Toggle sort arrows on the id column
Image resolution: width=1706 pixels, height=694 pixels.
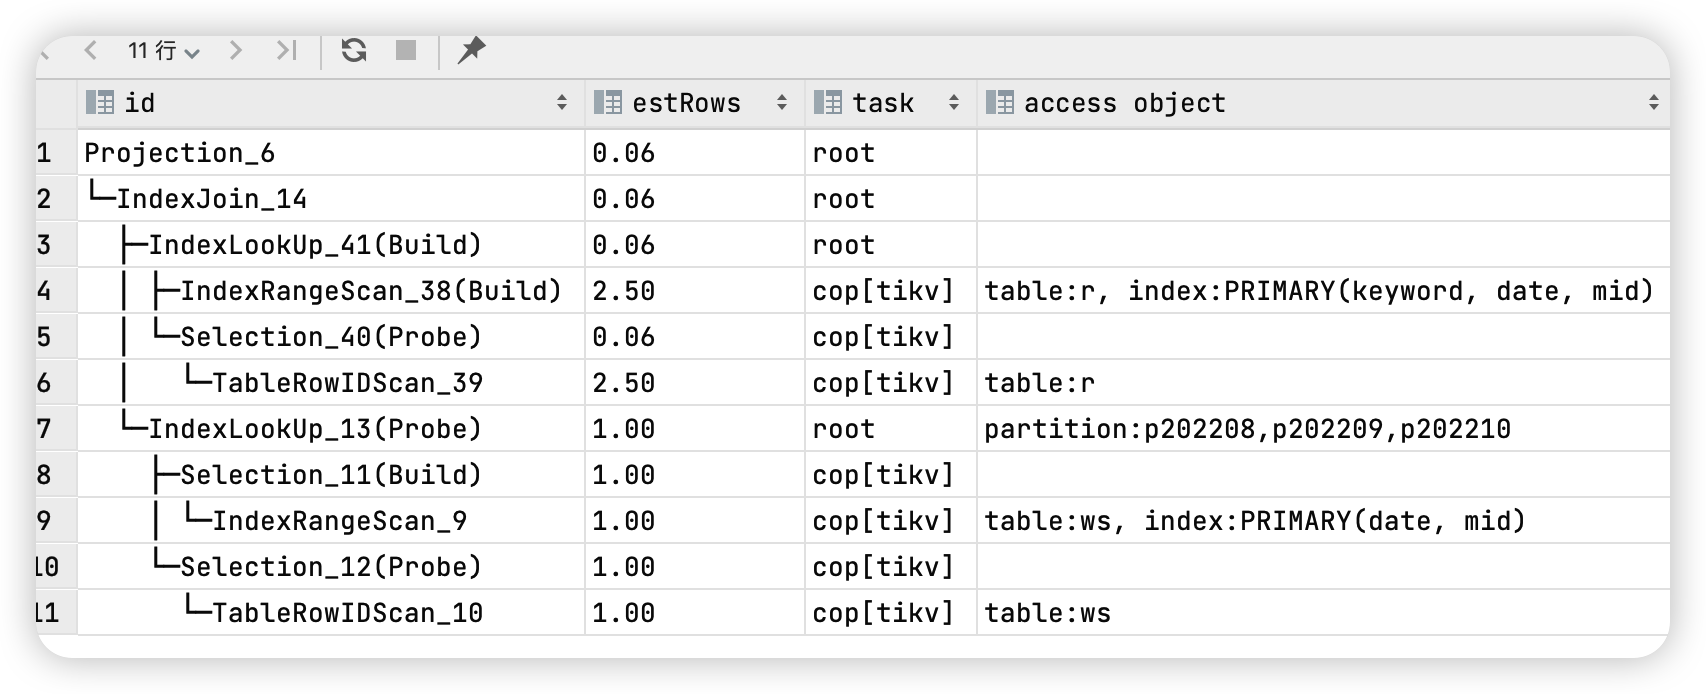click(562, 102)
